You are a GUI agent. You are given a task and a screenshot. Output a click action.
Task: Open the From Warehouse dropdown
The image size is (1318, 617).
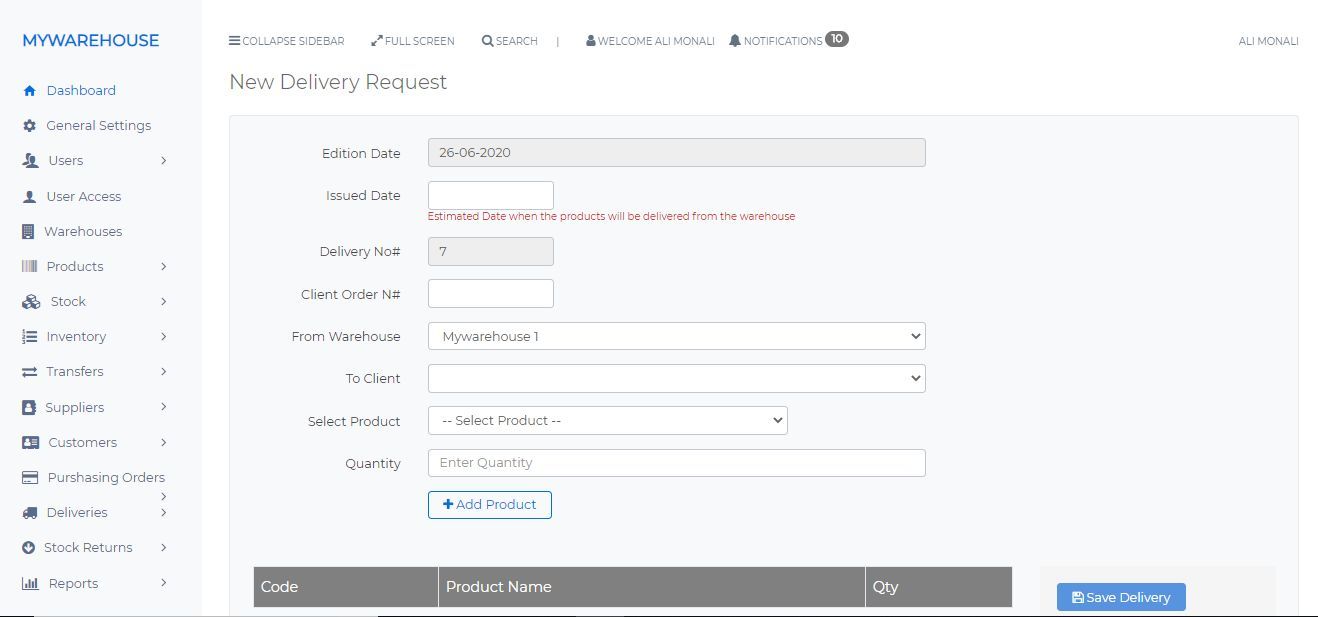click(x=676, y=336)
